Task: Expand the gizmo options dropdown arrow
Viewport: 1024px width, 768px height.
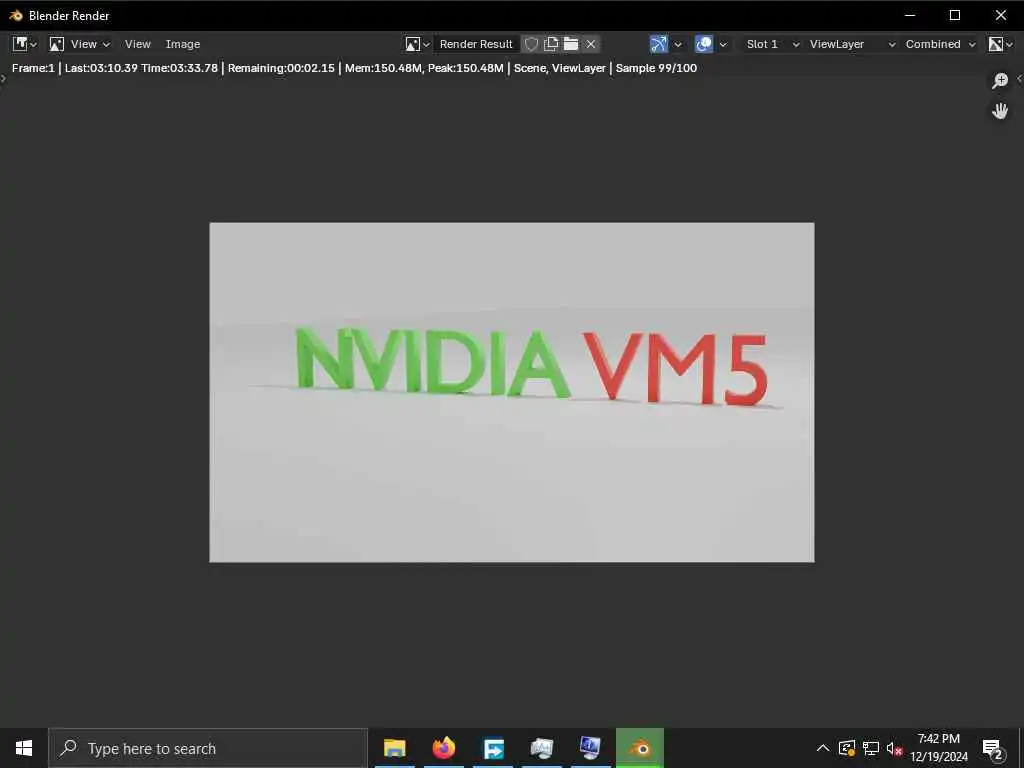Action: pyautogui.click(x=678, y=44)
